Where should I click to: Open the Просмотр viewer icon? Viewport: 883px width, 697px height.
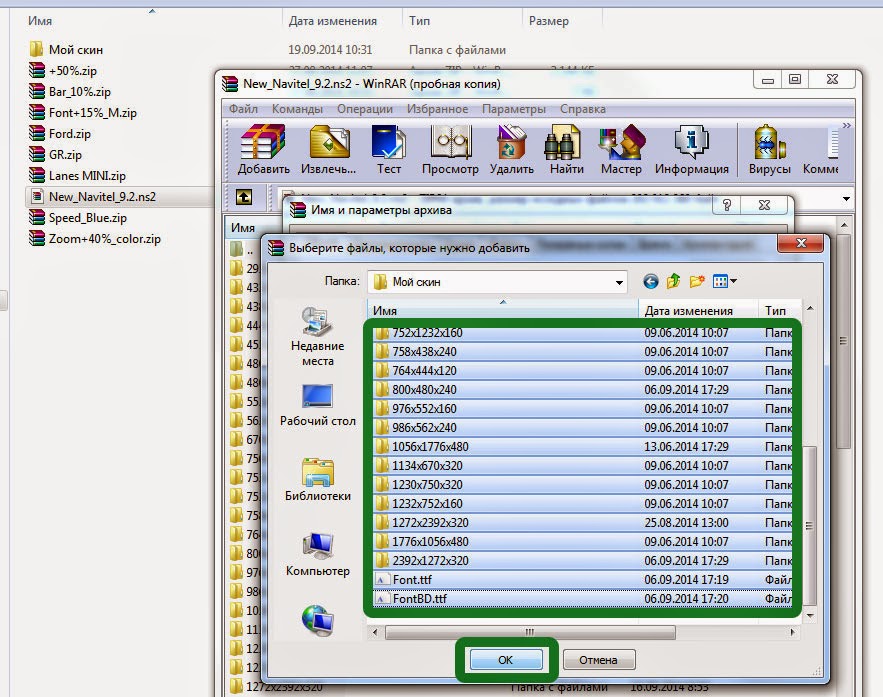[450, 149]
